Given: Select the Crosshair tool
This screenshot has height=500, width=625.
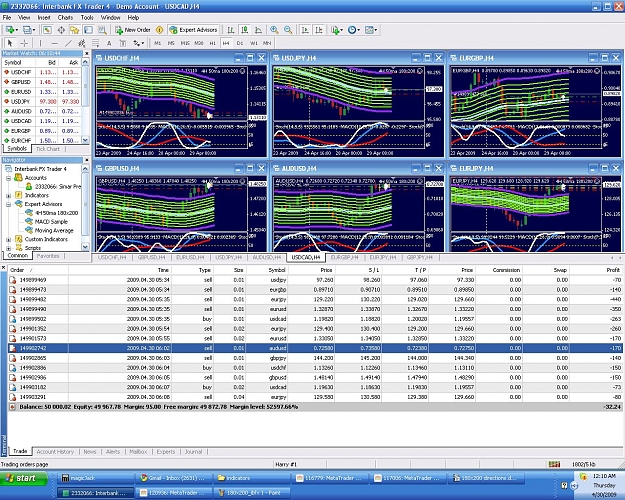Looking at the screenshot, I should point(24,43).
